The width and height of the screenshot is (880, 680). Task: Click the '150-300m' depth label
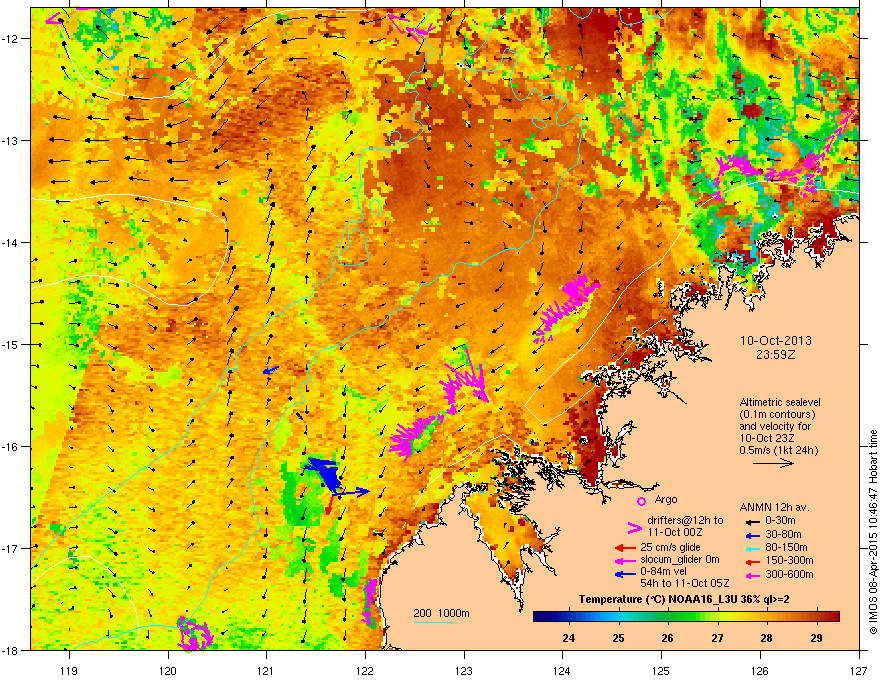click(x=789, y=560)
